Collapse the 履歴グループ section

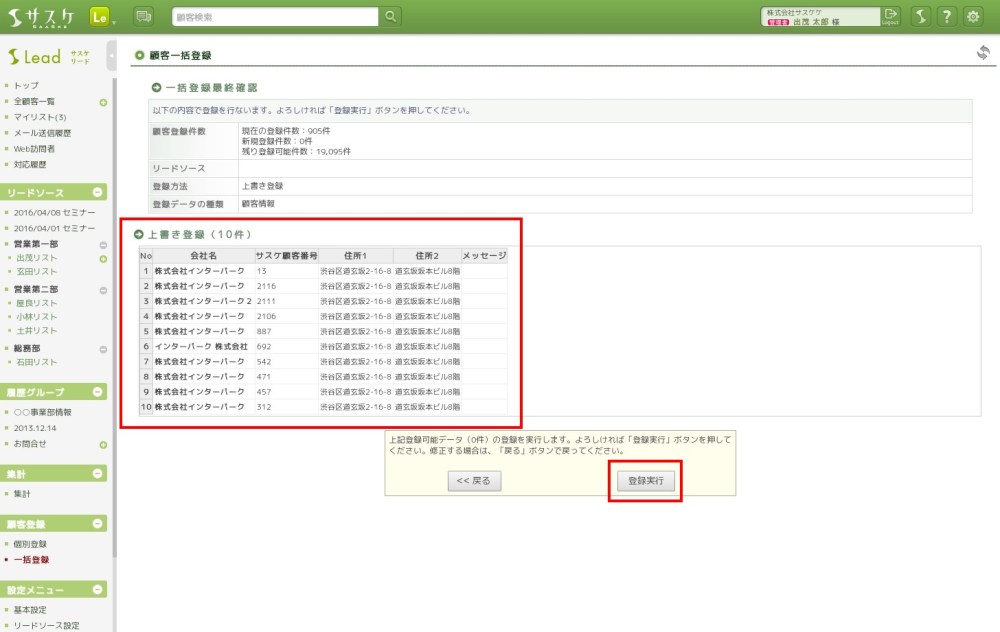pos(98,391)
